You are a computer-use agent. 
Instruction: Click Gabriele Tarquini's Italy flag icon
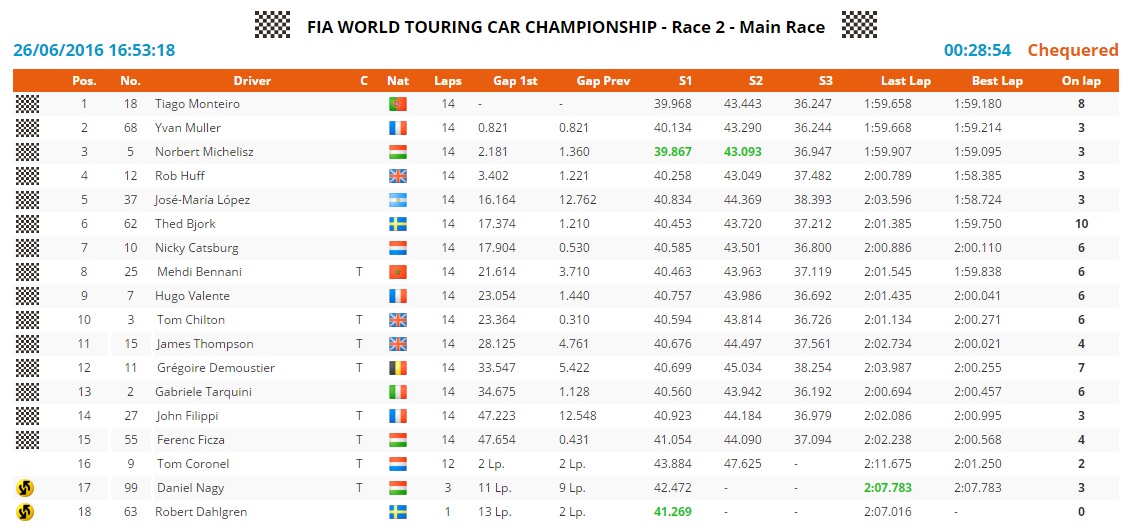coord(397,392)
